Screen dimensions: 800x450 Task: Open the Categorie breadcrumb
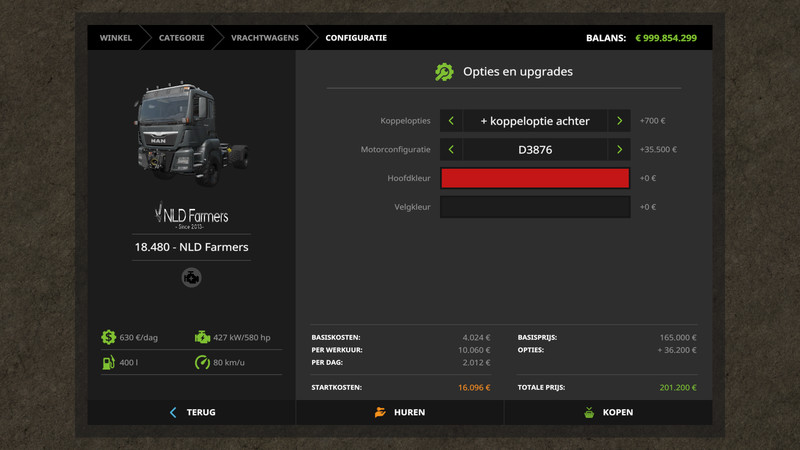point(181,38)
